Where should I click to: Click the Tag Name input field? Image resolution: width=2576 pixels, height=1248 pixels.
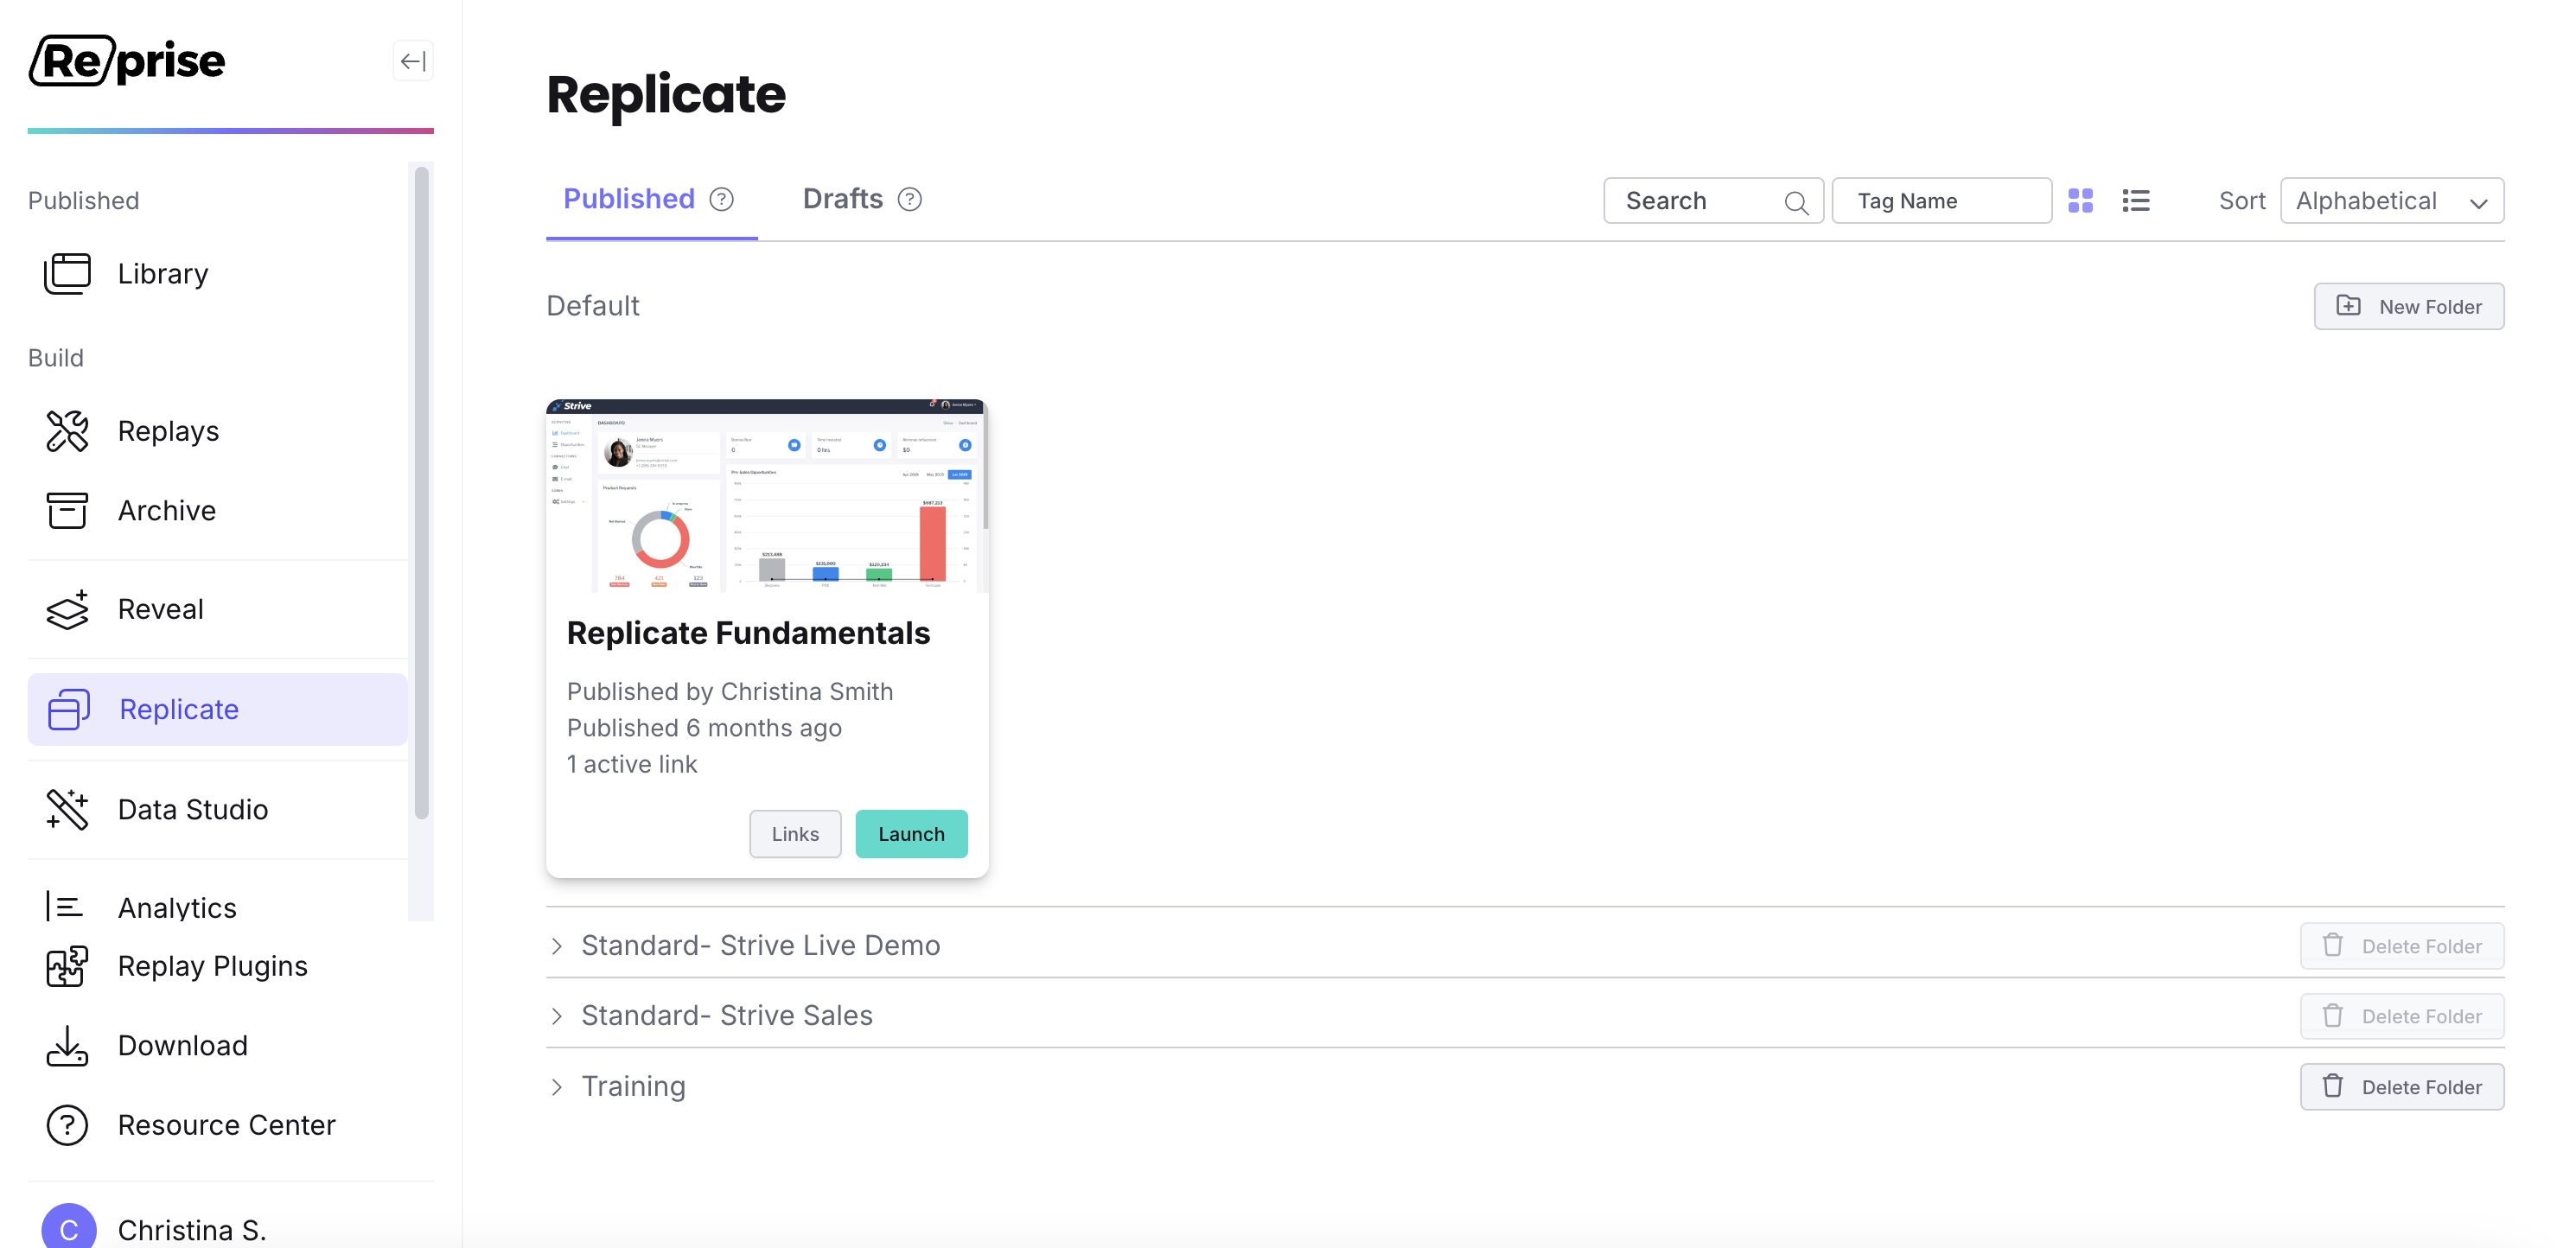tap(1941, 201)
